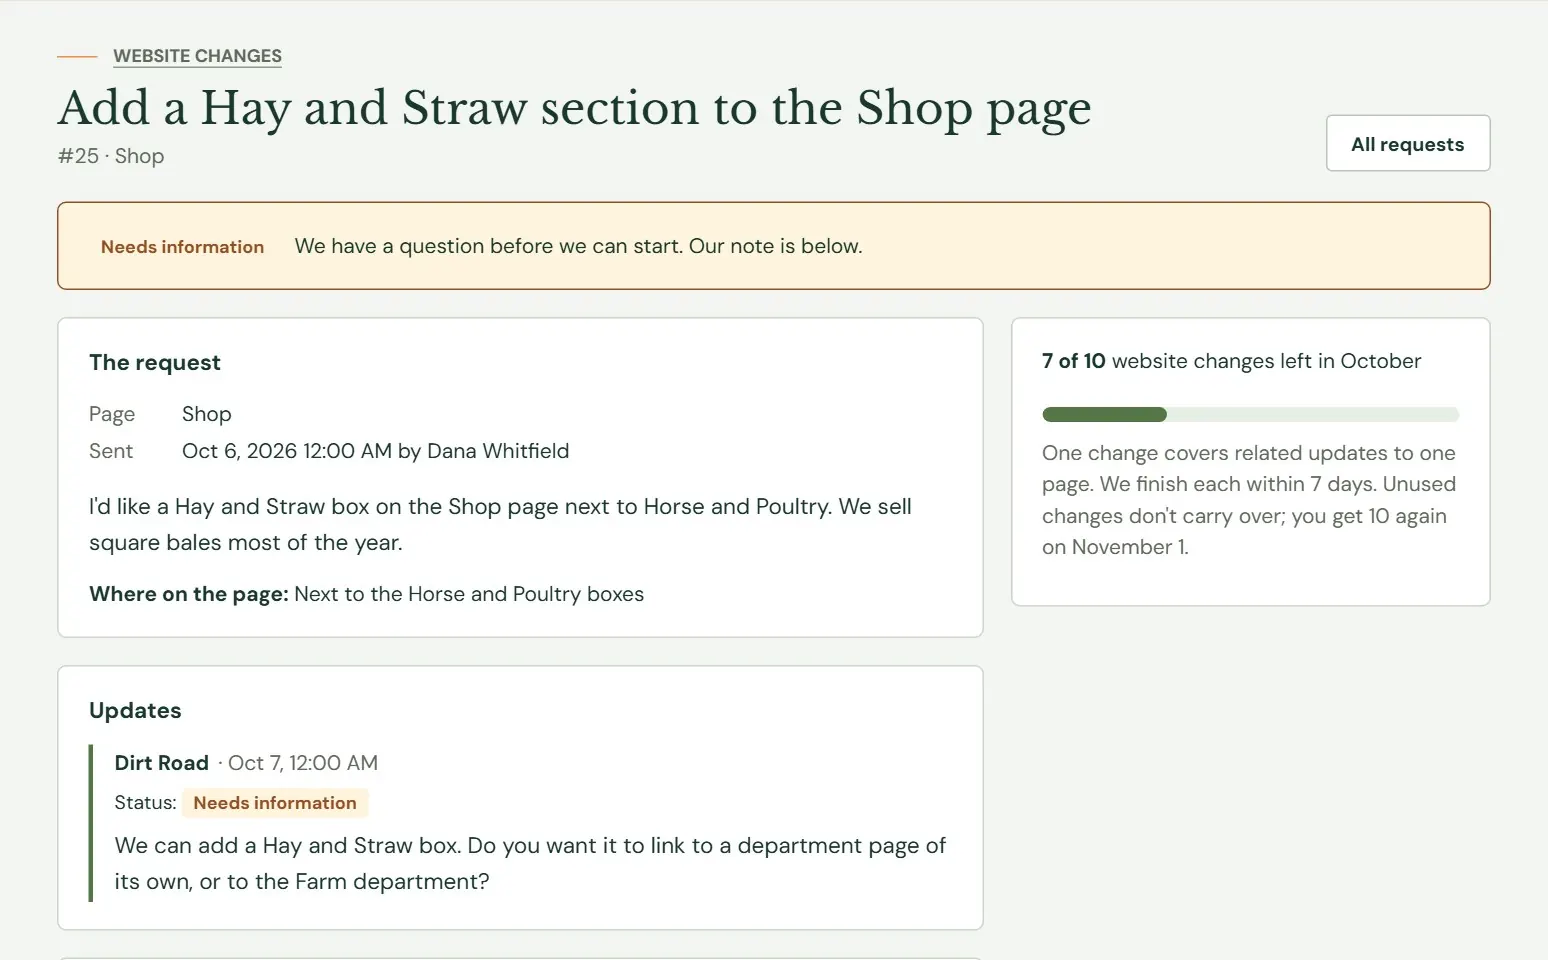This screenshot has height=960, width=1548.
Task: Click the page title Add a Hay and Straw section
Action: pyautogui.click(x=574, y=108)
